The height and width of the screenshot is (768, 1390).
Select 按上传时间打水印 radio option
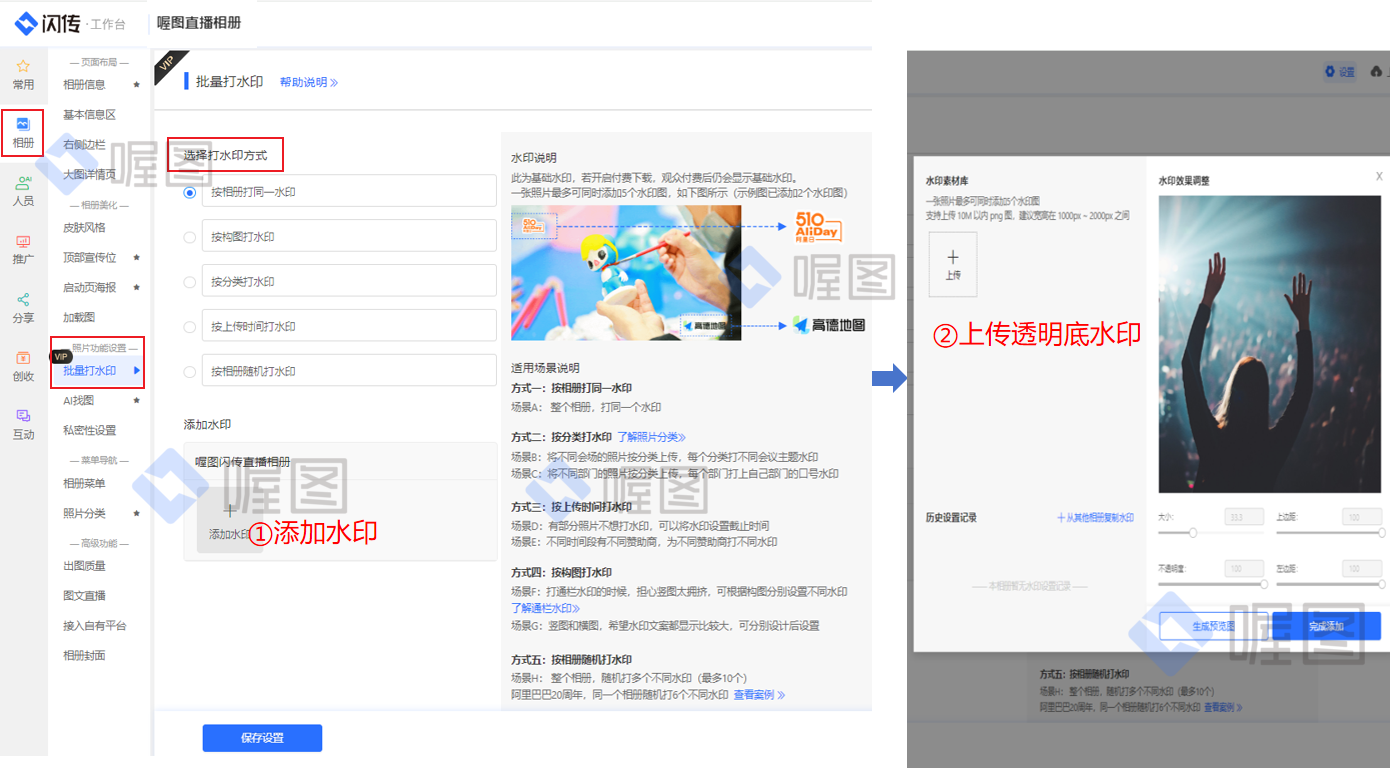point(190,327)
